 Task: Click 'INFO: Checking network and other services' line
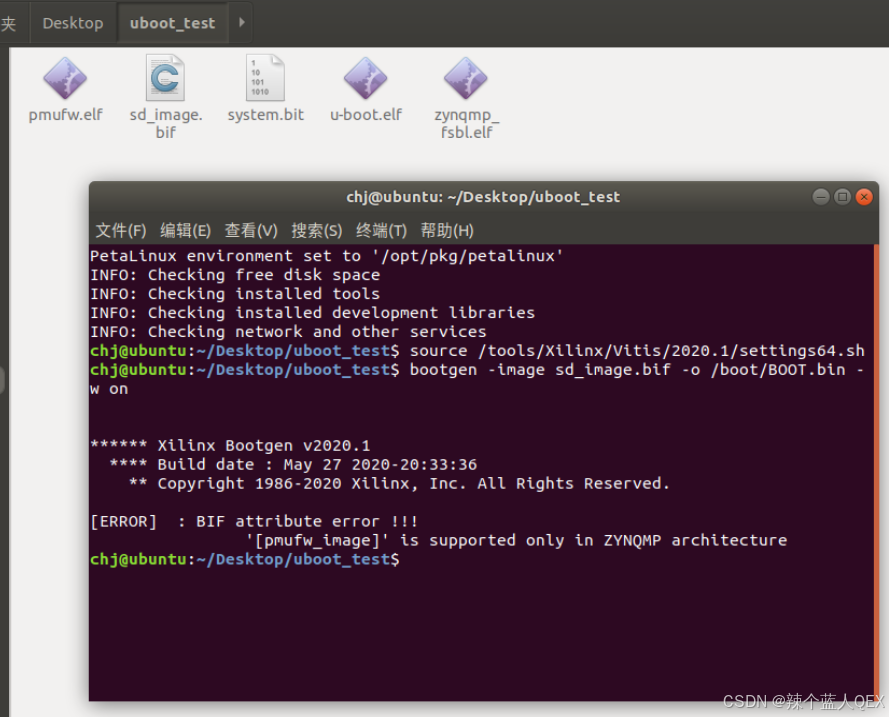pos(288,332)
